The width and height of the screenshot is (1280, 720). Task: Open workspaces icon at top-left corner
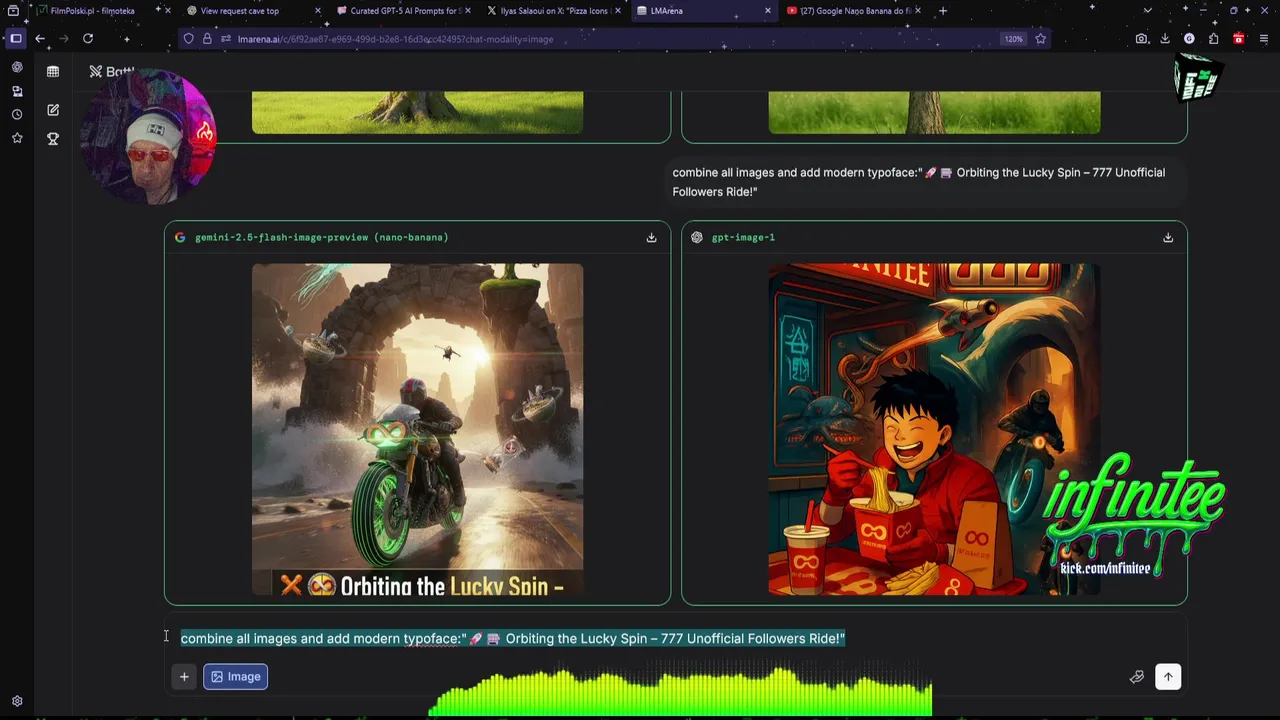pyautogui.click(x=13, y=11)
